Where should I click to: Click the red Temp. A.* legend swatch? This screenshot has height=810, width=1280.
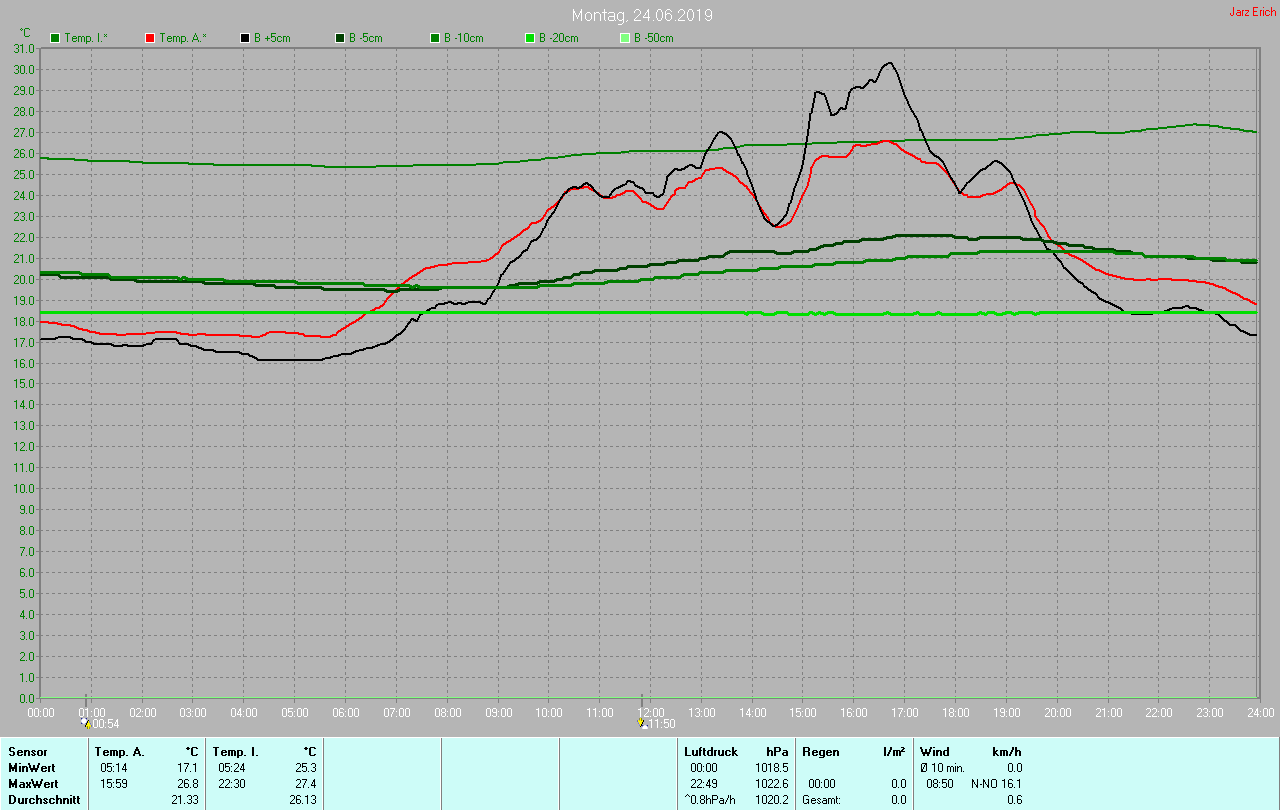(150, 38)
